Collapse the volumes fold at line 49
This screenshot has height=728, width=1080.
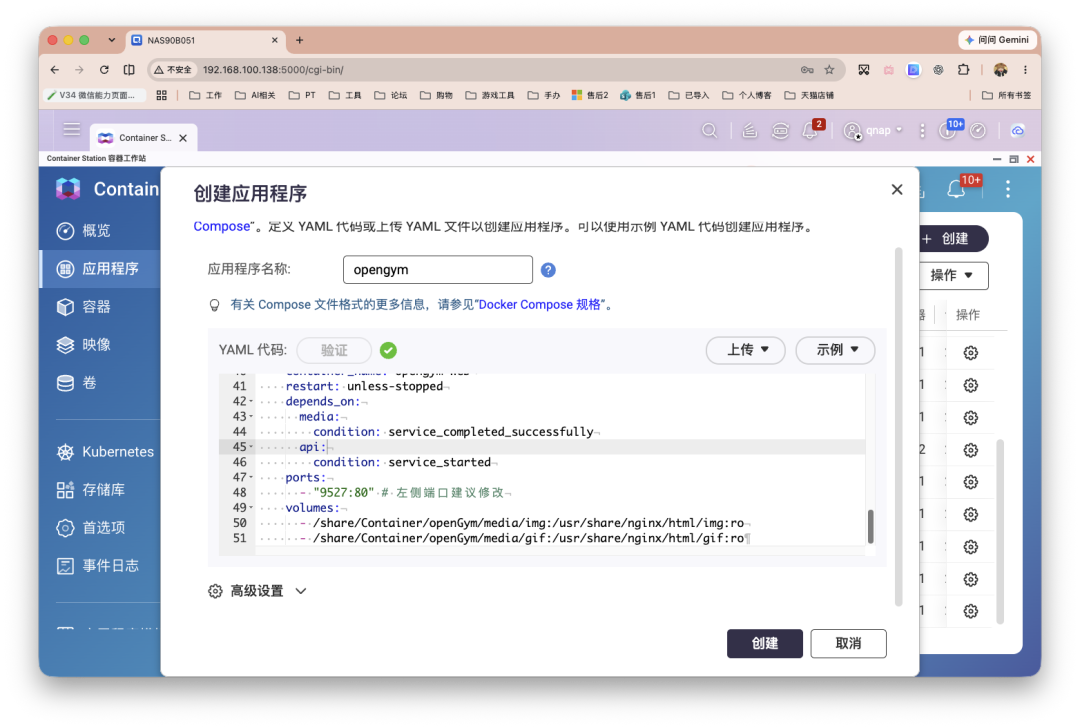(251, 508)
